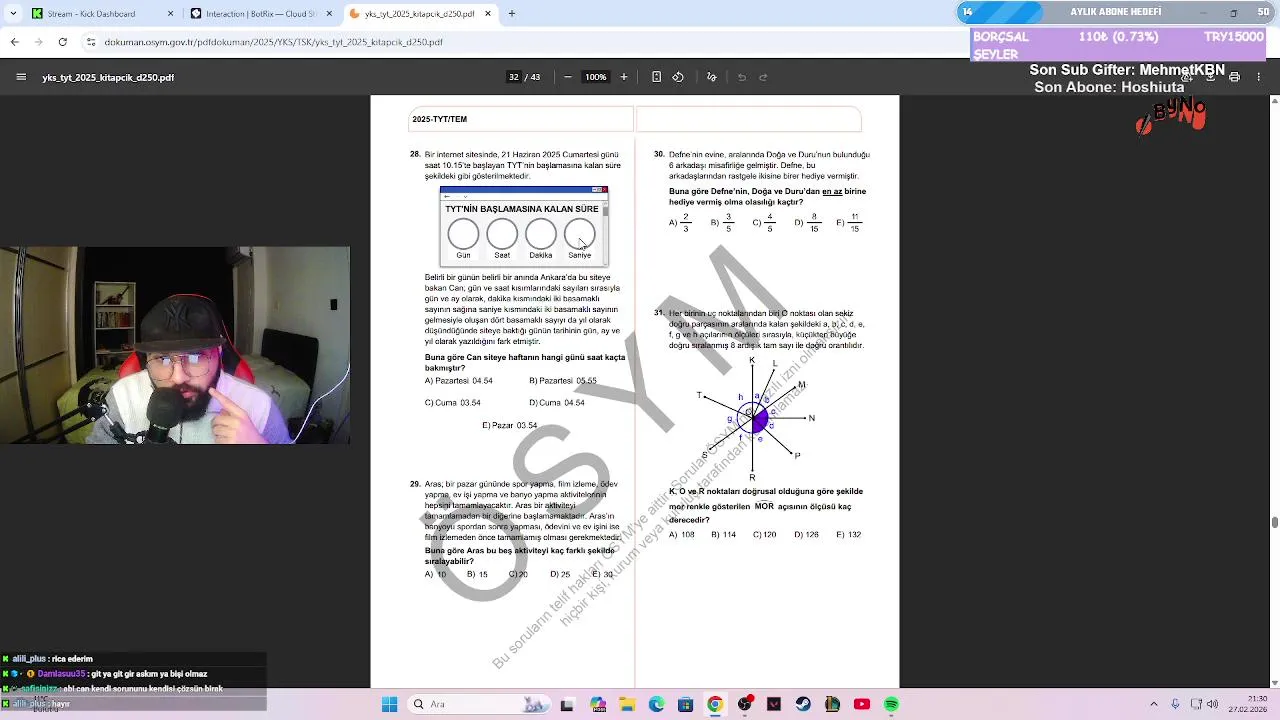
Task: Click the Gün countdown circle in figure
Action: coord(463,234)
